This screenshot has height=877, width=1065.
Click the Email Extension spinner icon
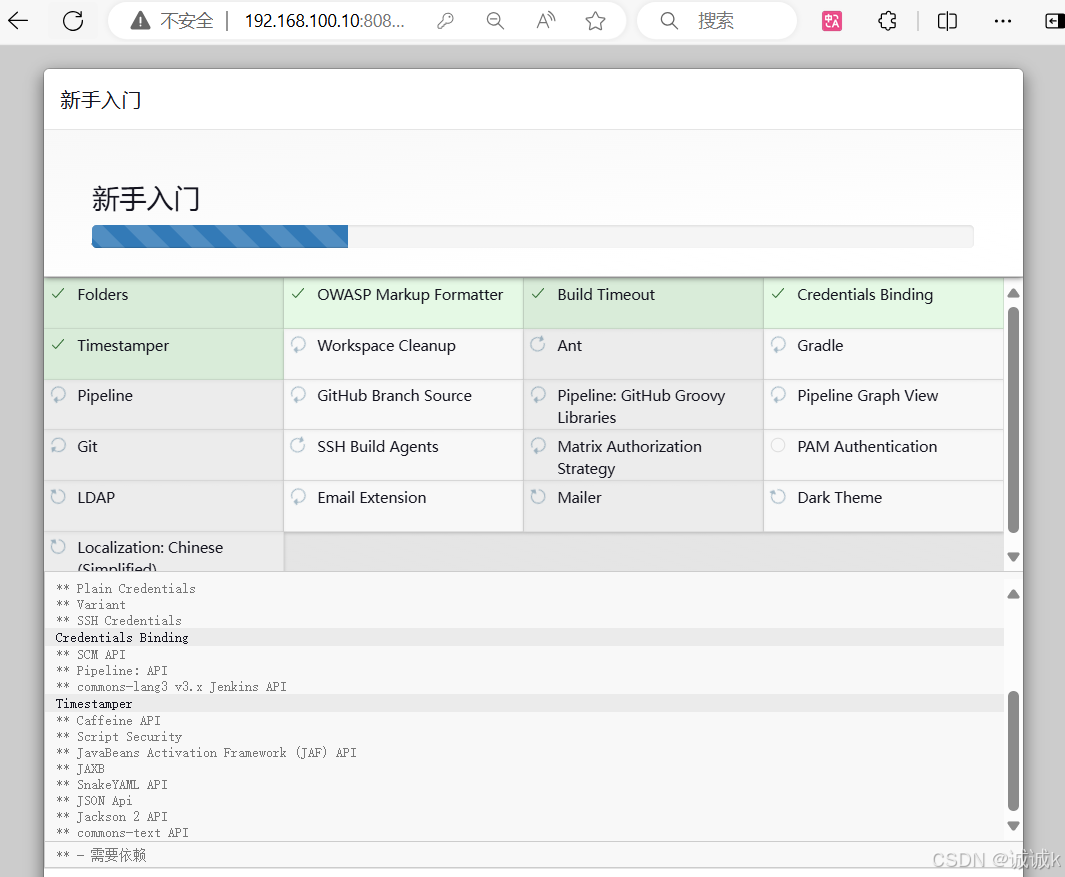[298, 497]
